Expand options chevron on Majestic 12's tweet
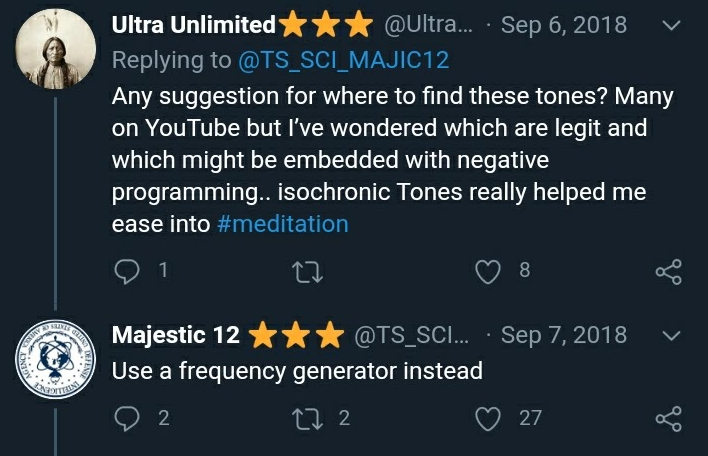The width and height of the screenshot is (708, 456). coord(672,335)
